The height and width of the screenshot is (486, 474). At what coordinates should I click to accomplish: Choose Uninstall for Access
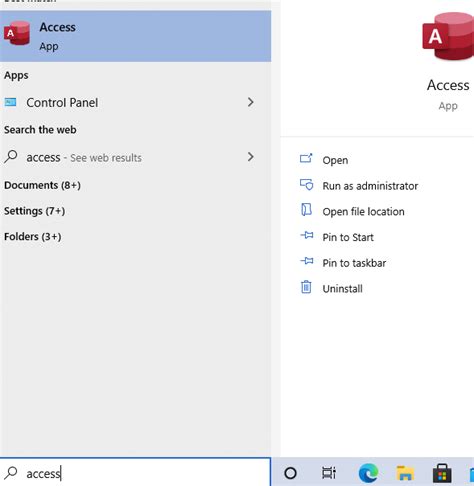coord(342,288)
